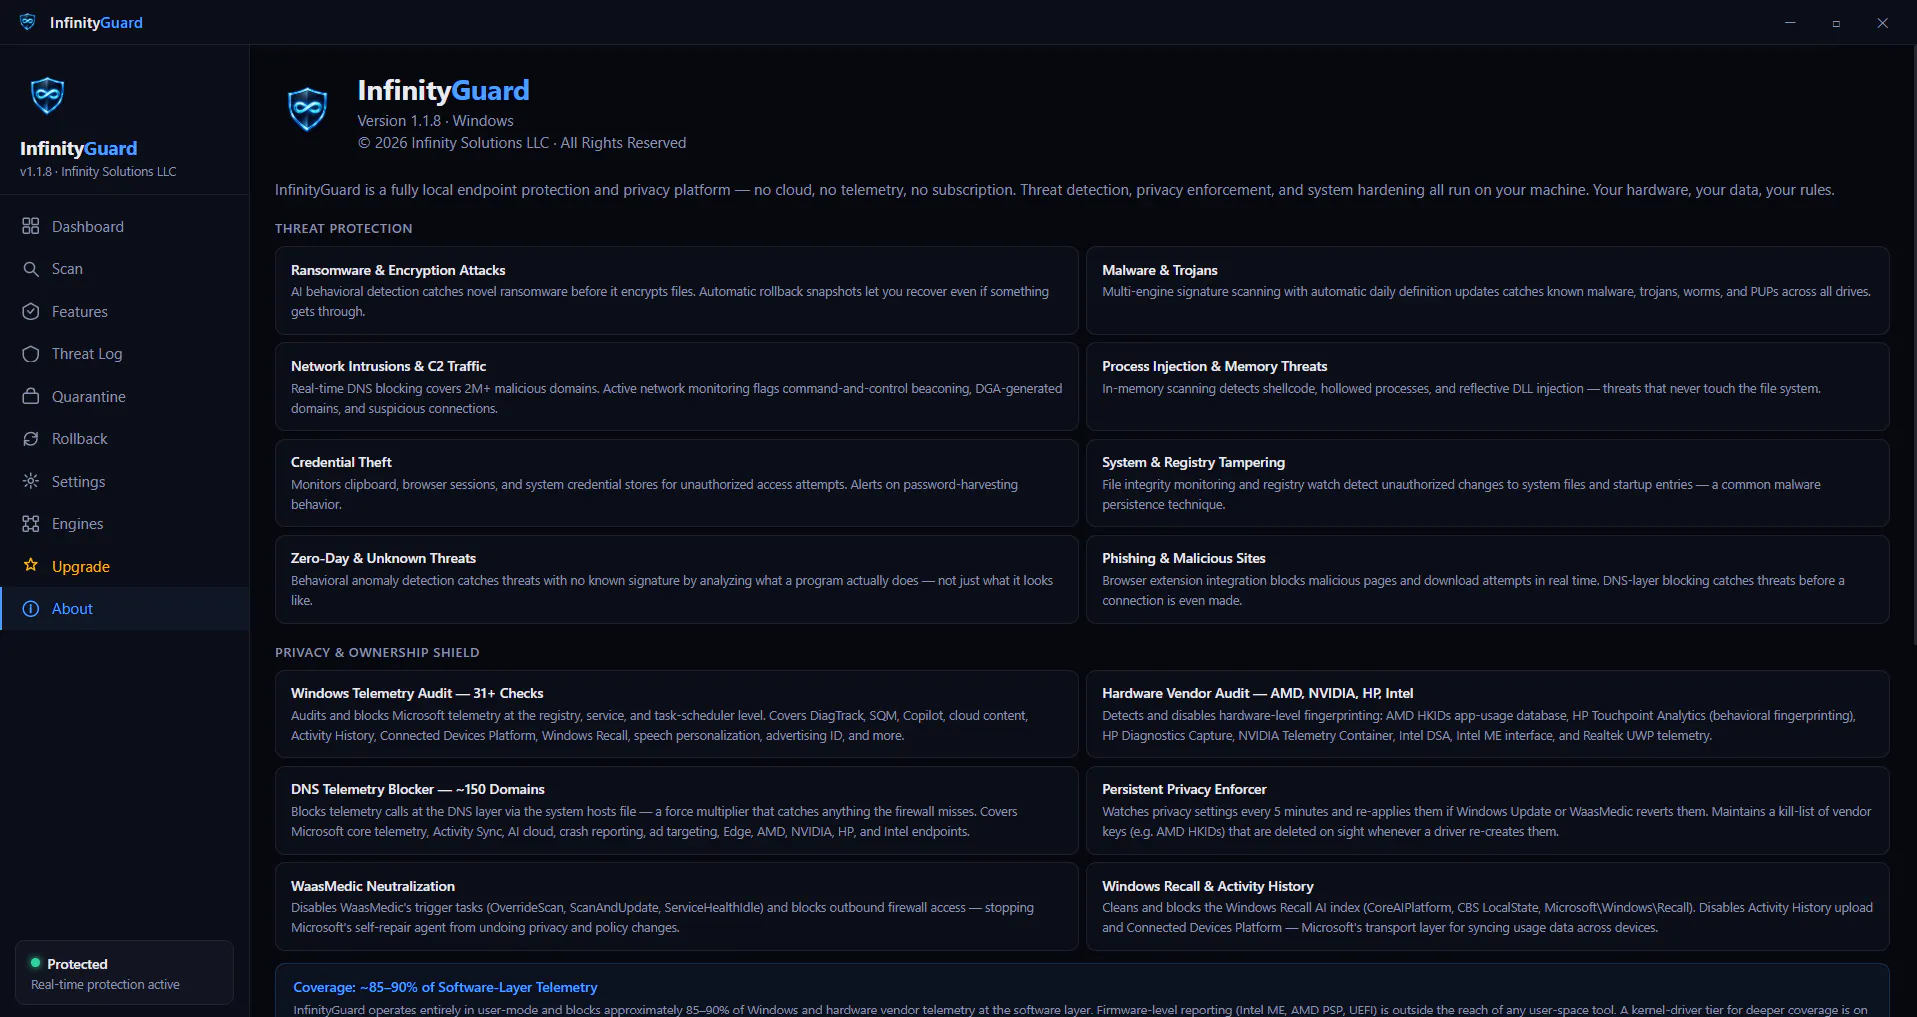Select the Zero-Day & Unknown Threats card
The width and height of the screenshot is (1917, 1017).
pos(676,579)
